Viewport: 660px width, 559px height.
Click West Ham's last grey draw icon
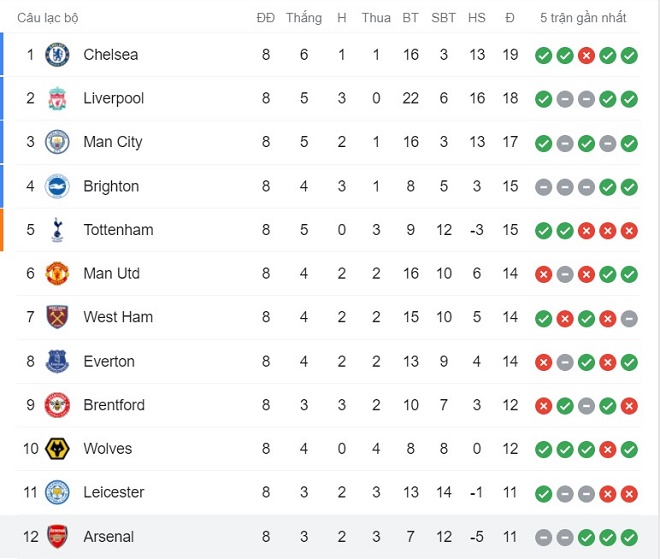(x=629, y=318)
